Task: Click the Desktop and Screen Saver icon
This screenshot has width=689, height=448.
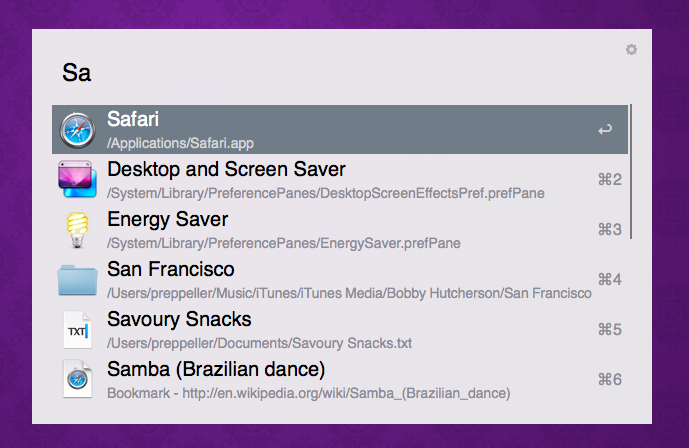Action: (77, 180)
